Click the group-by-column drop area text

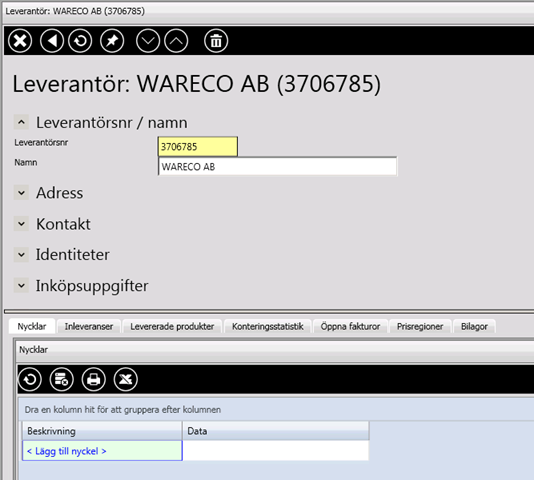pyautogui.click(x=123, y=409)
